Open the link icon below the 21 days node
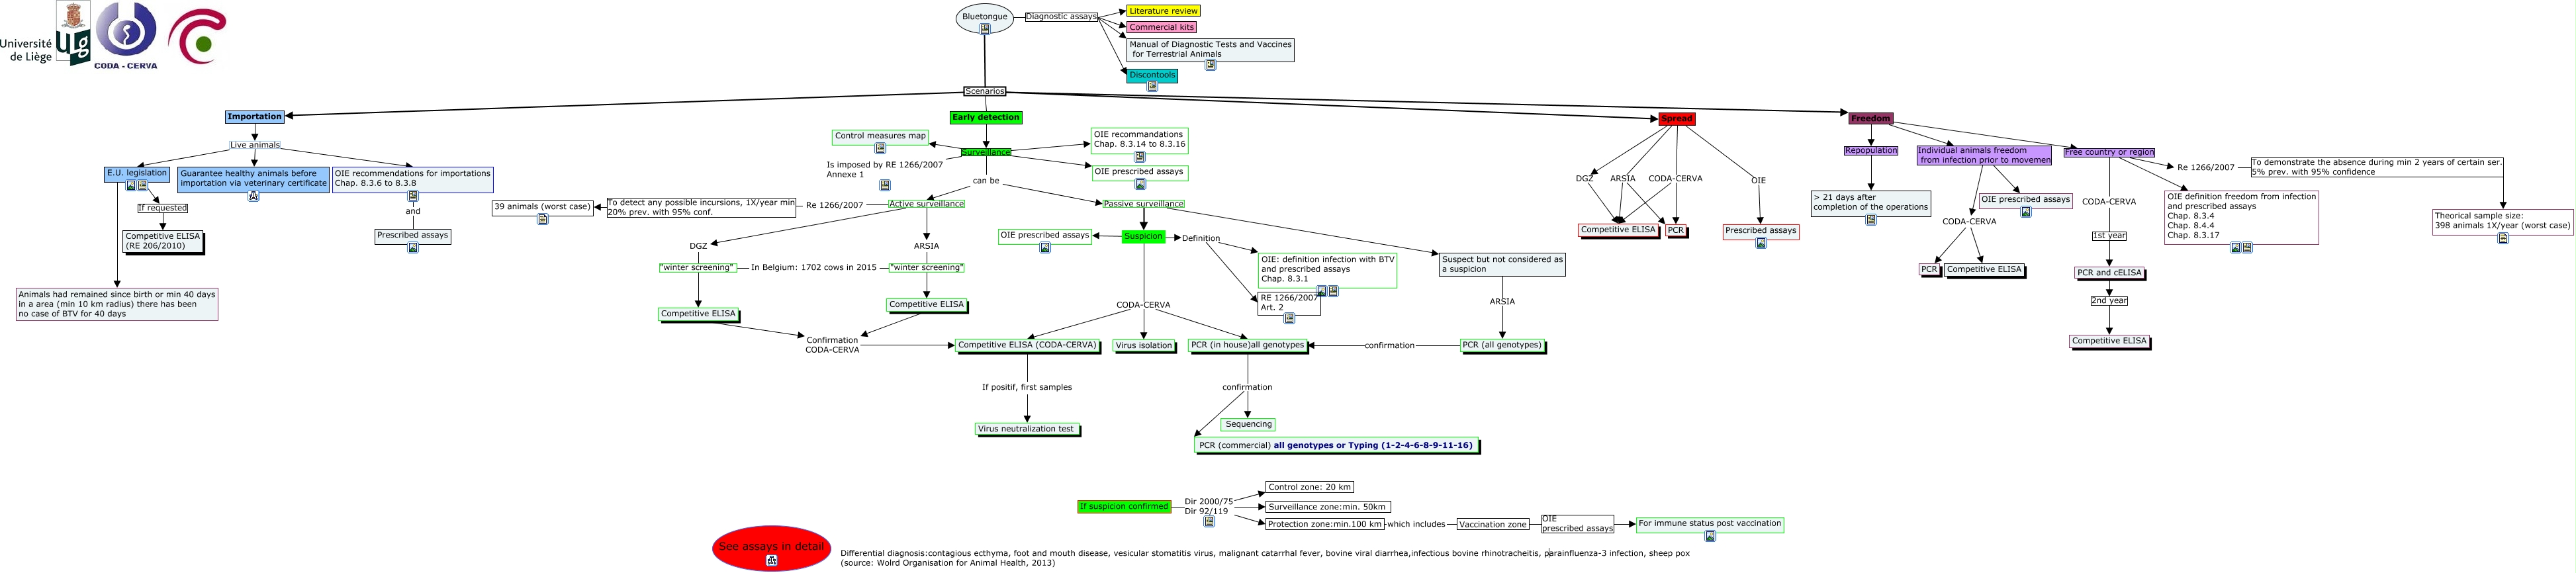This screenshot has width=2576, height=573. click(x=1870, y=220)
